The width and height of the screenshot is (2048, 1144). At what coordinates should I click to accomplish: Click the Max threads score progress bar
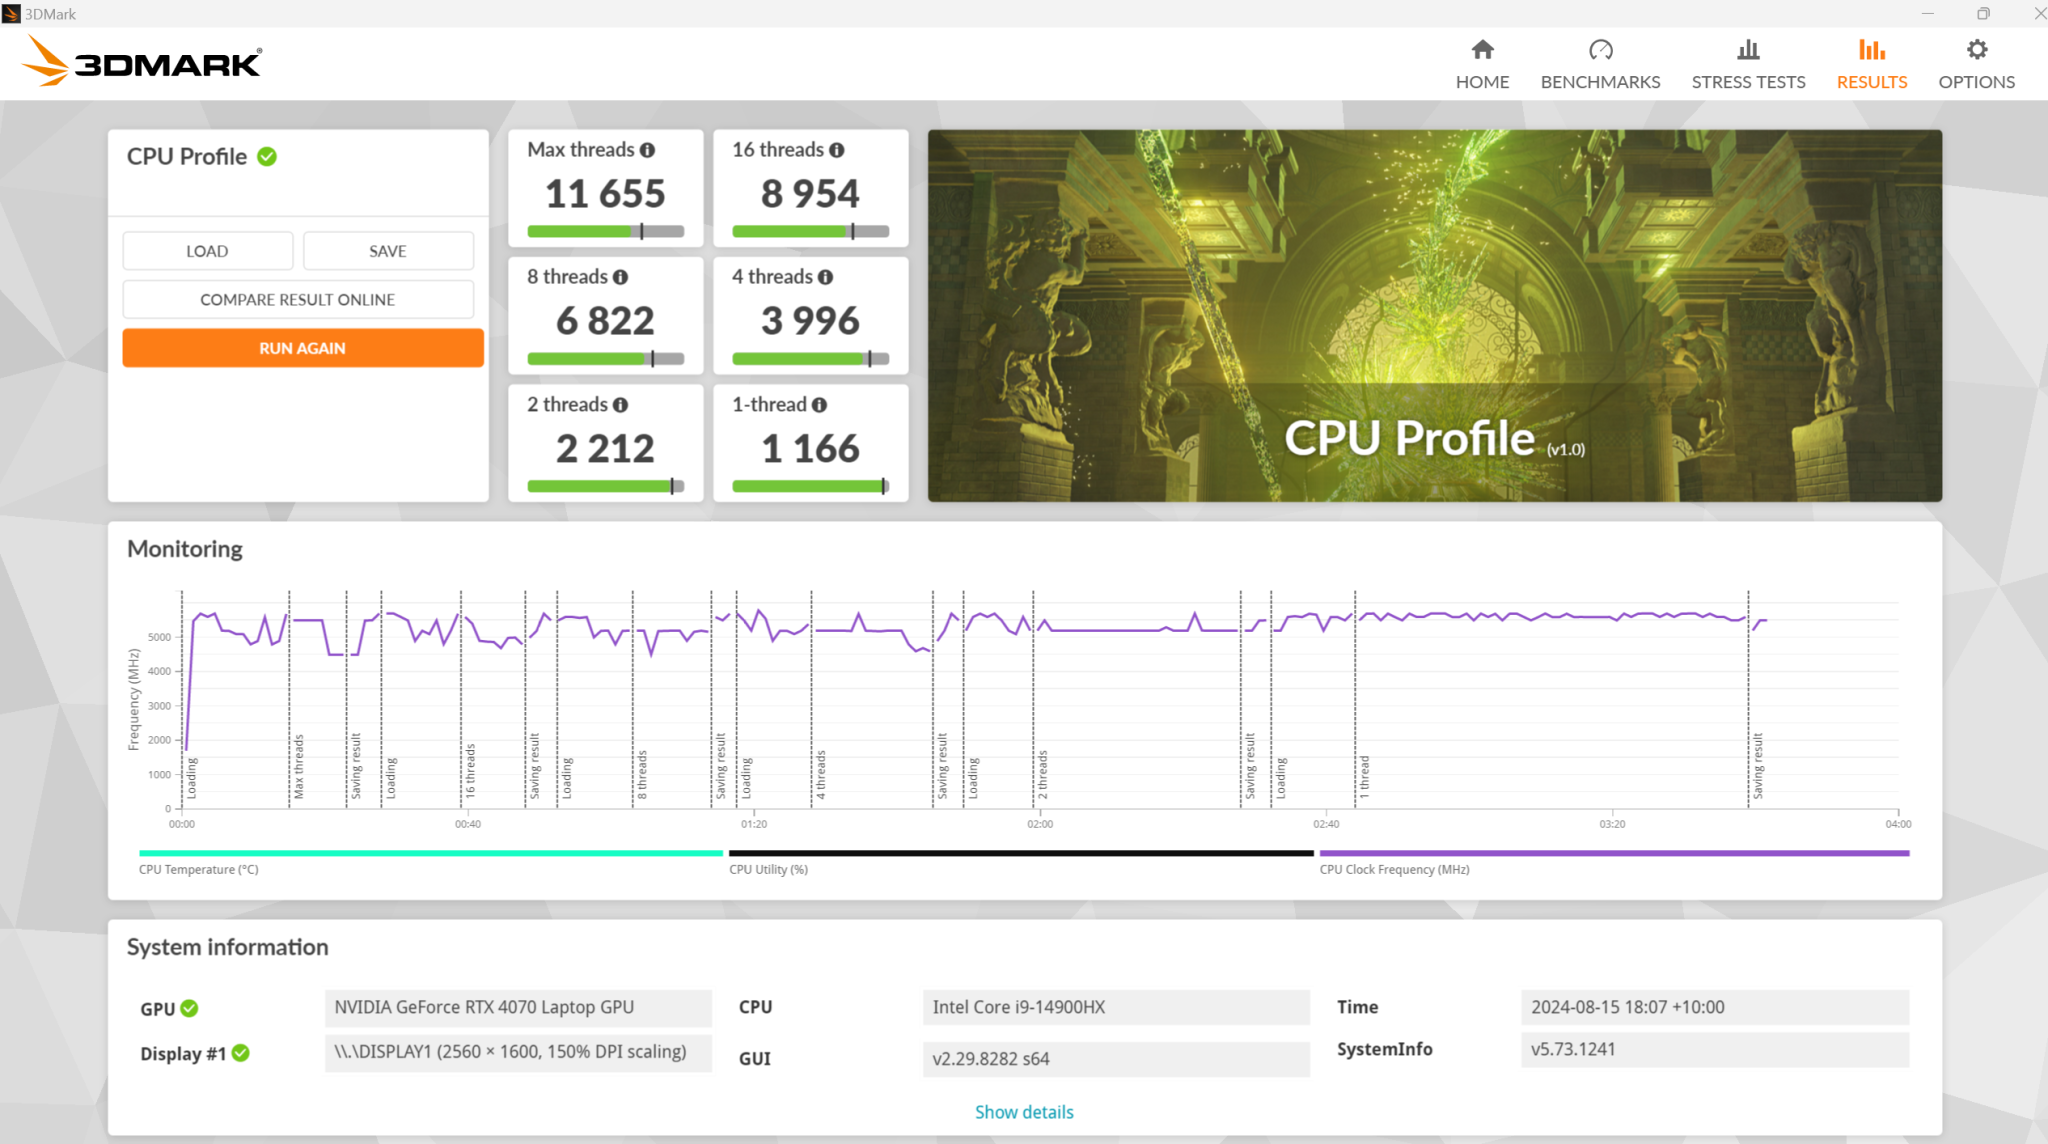(604, 231)
